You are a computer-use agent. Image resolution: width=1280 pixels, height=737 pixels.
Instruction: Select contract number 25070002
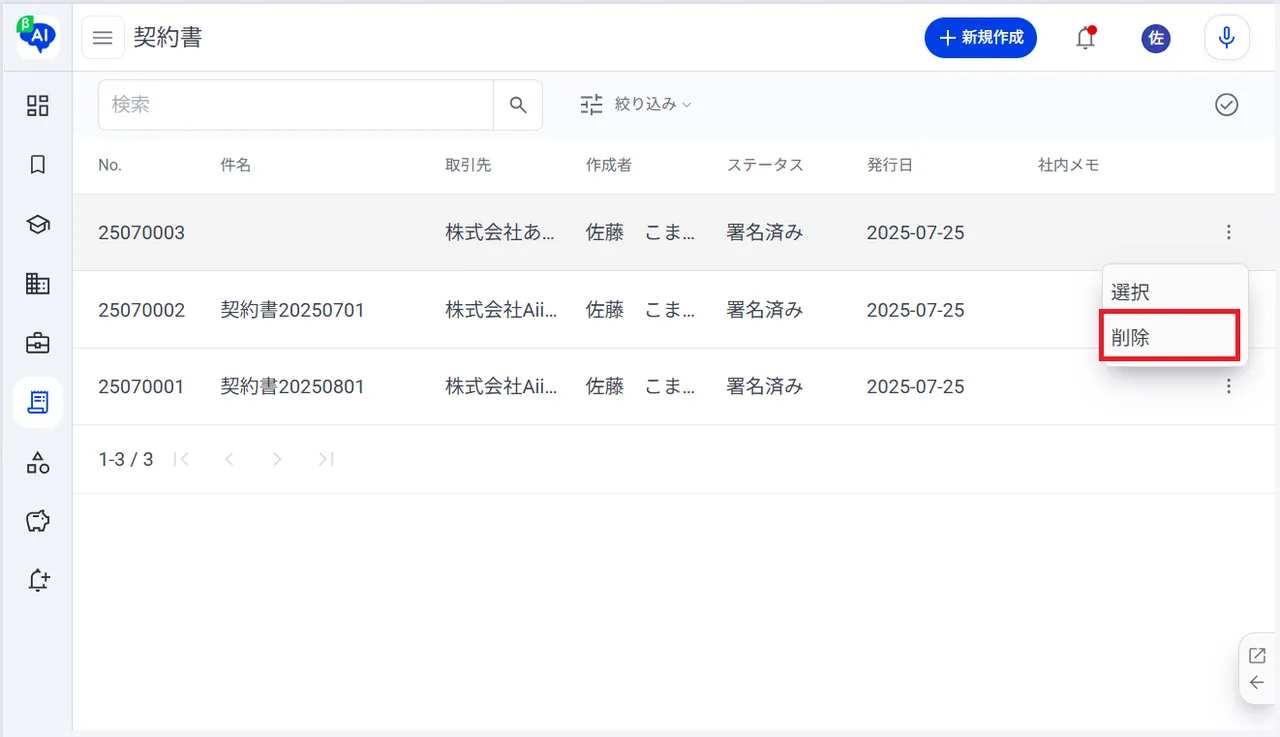point(141,309)
